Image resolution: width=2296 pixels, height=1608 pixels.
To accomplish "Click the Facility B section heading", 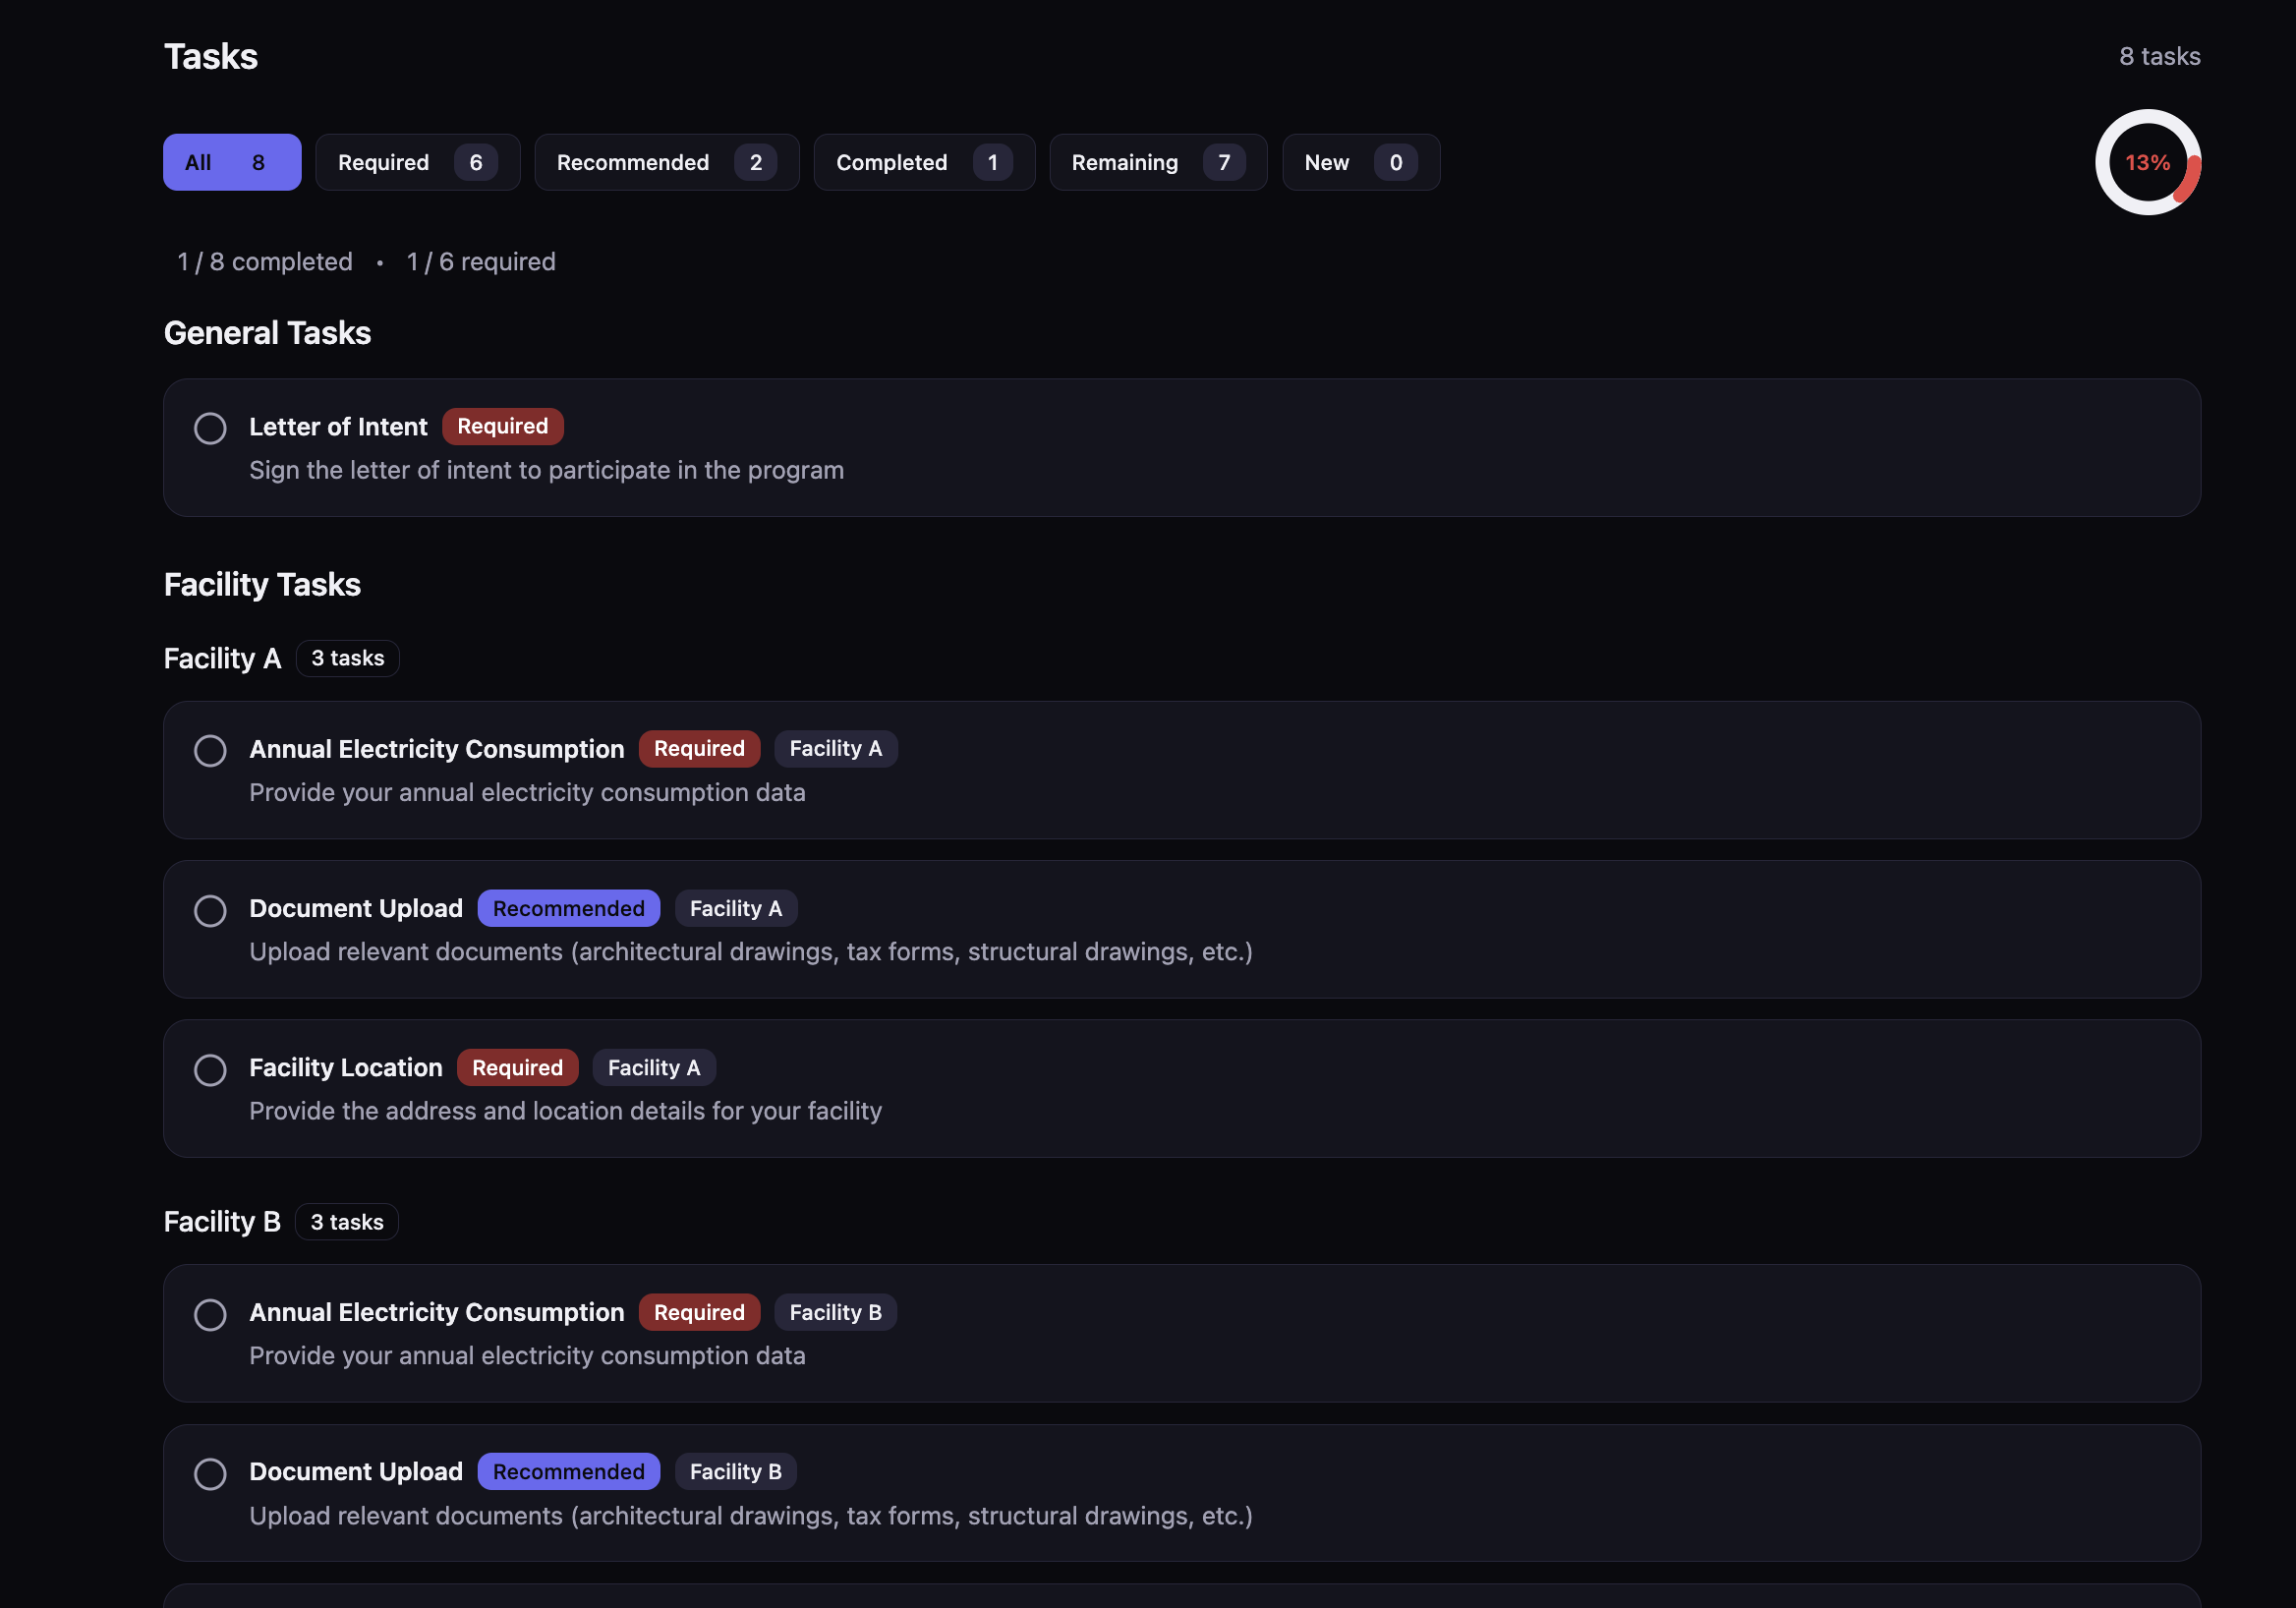I will coord(222,1222).
